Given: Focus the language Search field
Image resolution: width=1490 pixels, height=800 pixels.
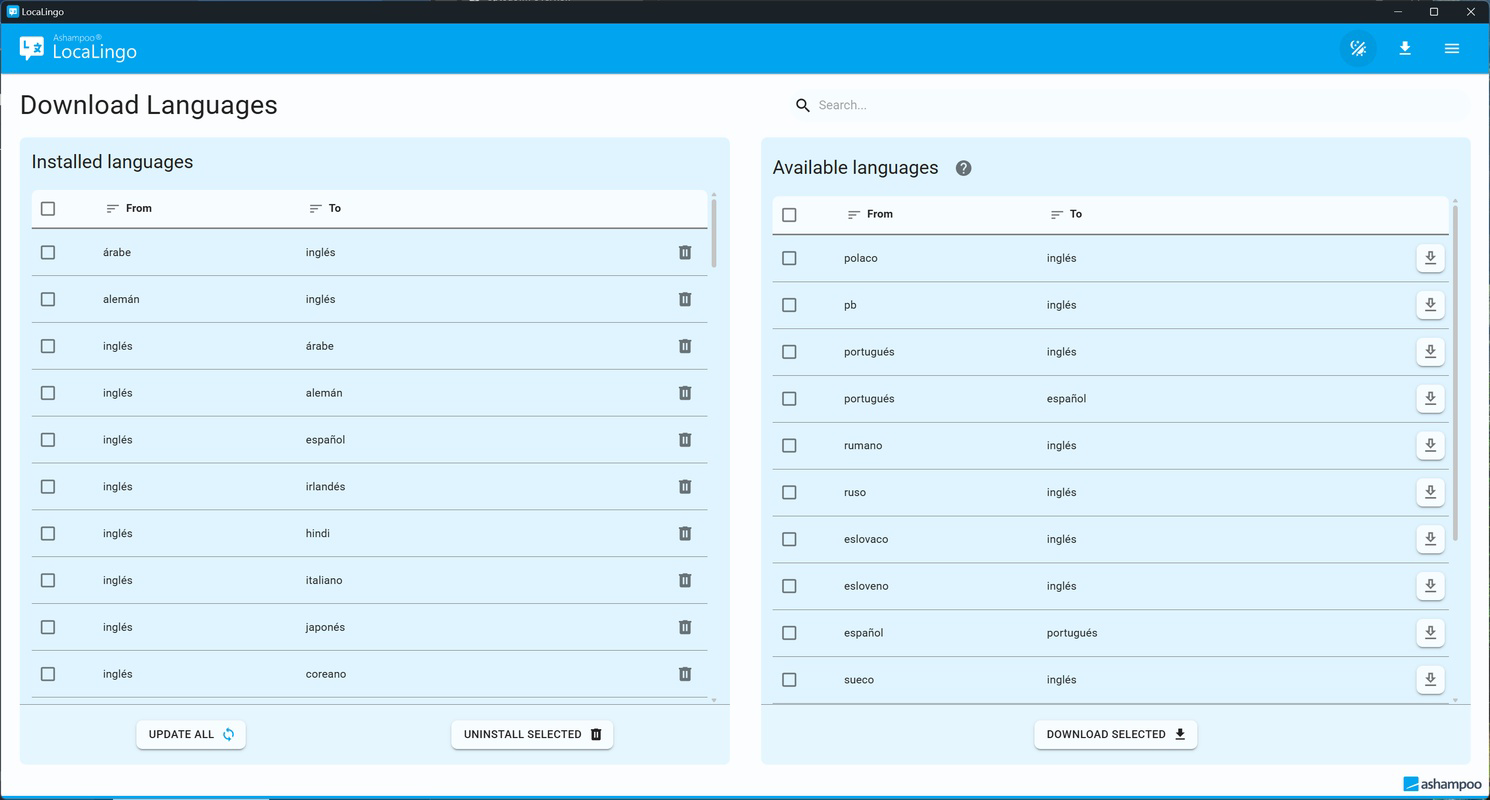Looking at the screenshot, I should 1130,105.
